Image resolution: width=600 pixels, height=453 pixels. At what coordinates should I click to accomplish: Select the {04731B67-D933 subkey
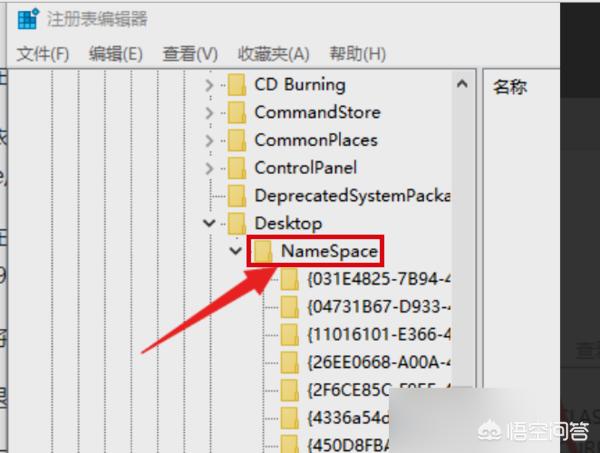pyautogui.click(x=366, y=306)
